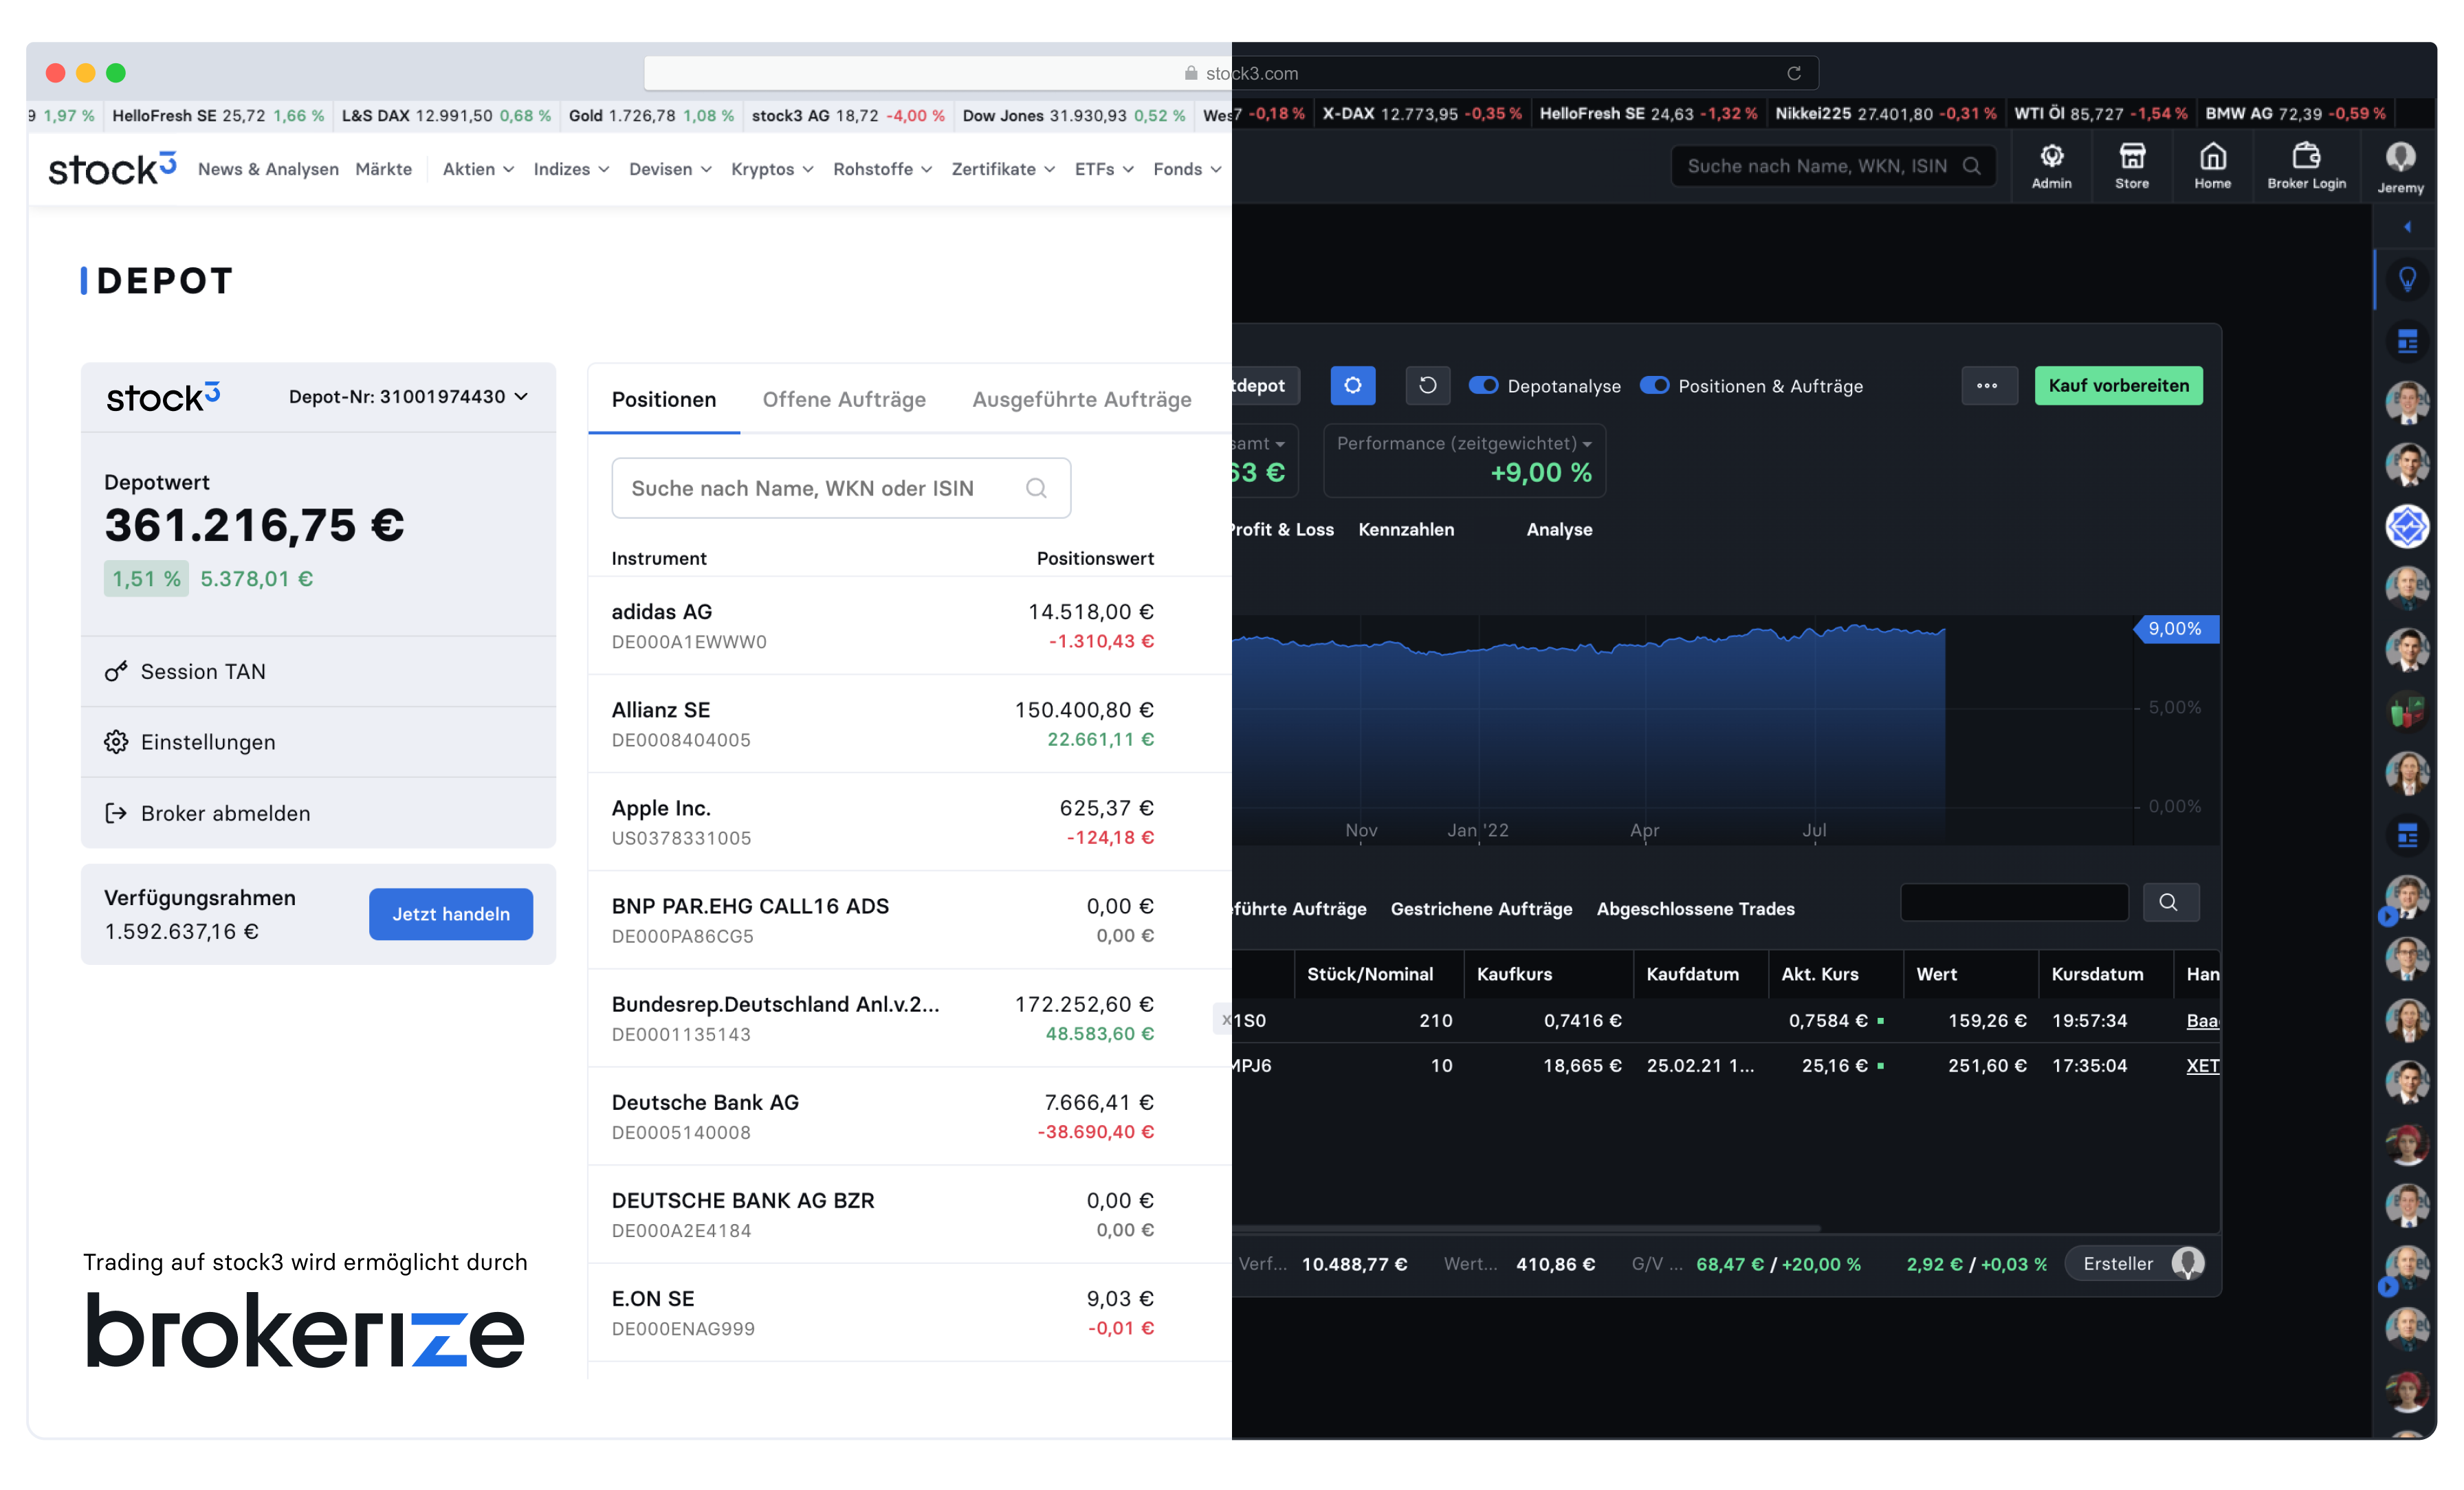Screen dimensions: 2464x1490
Task: Click the Suche nach Name, WKN oder ISIN field
Action: click(841, 488)
